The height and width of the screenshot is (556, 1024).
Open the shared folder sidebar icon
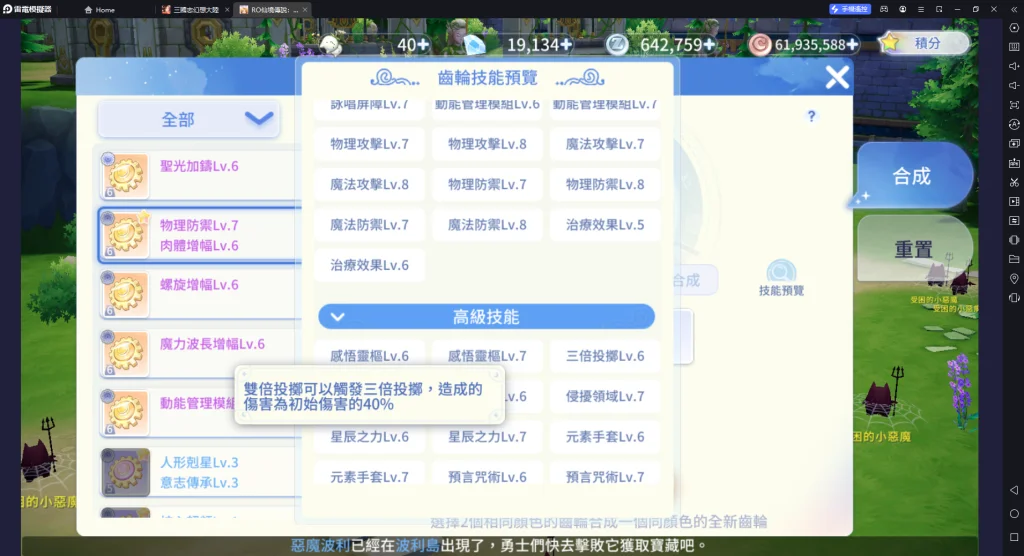1014,259
